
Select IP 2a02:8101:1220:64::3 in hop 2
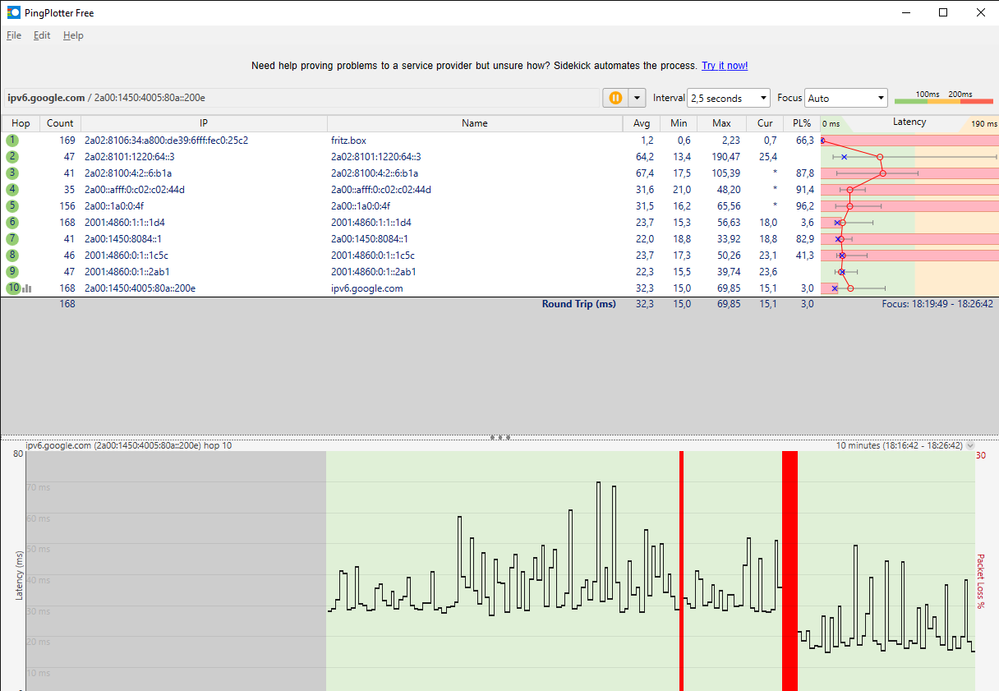tap(129, 157)
